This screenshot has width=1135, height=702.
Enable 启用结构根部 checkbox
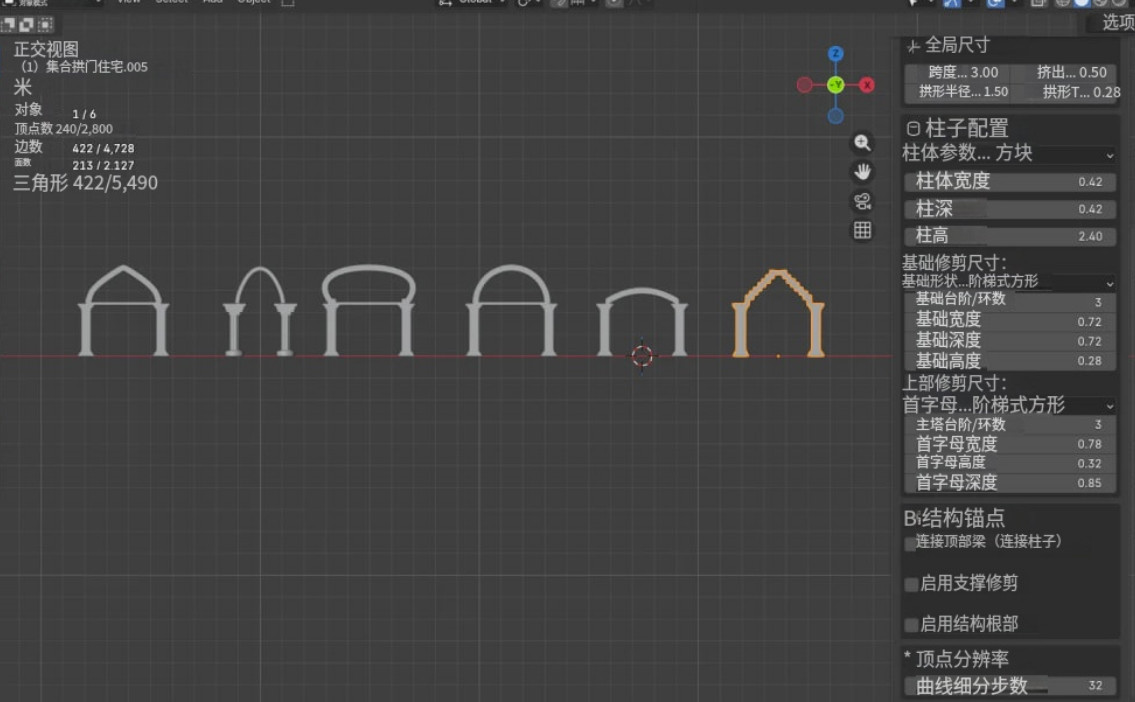911,625
